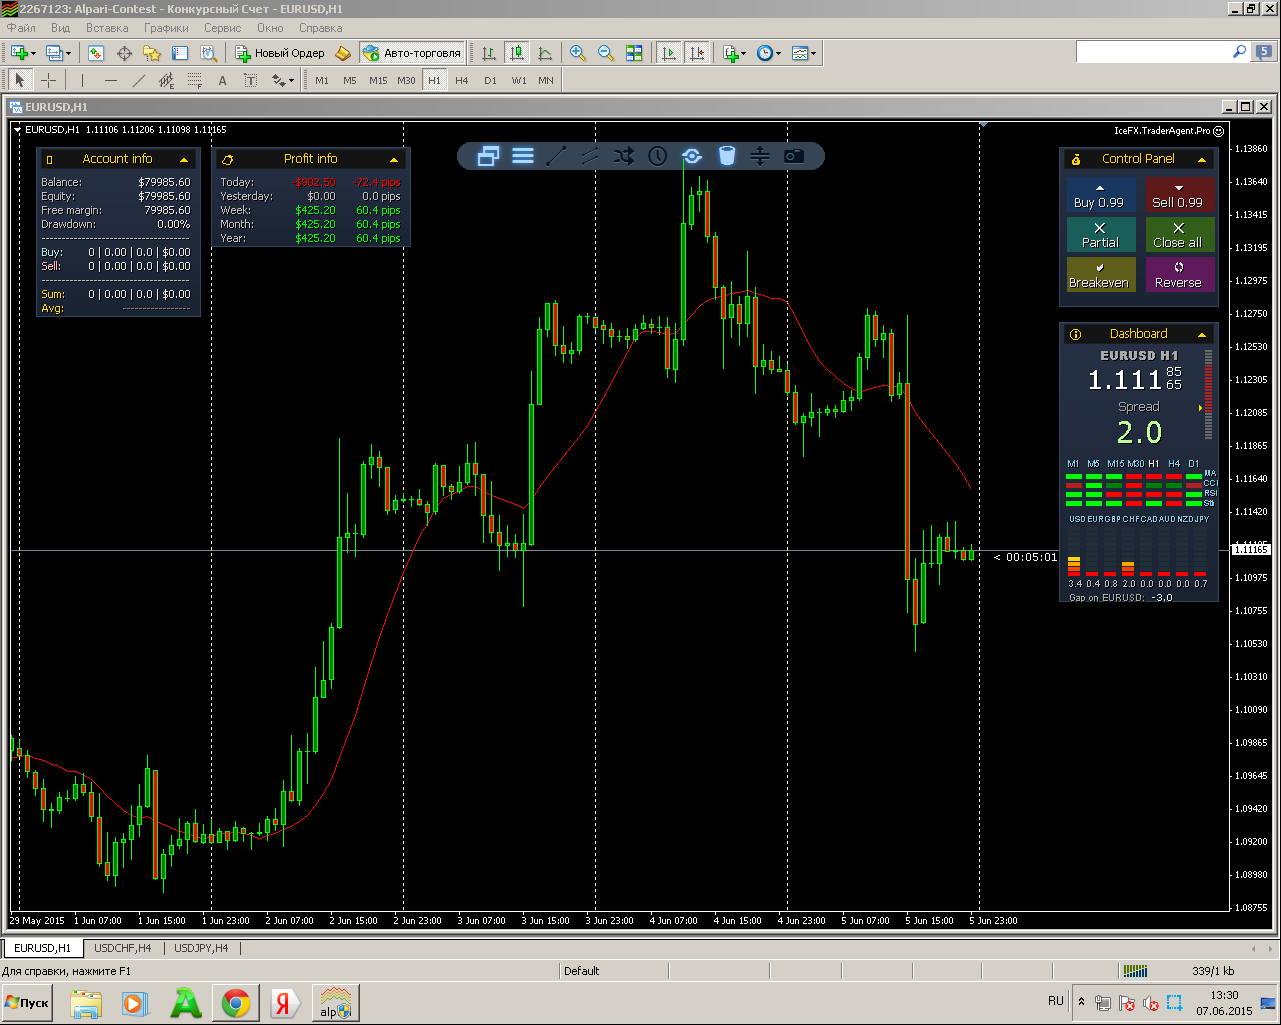This screenshot has width=1281, height=1025.
Task: Collapse the Profit info panel
Action: 394,159
